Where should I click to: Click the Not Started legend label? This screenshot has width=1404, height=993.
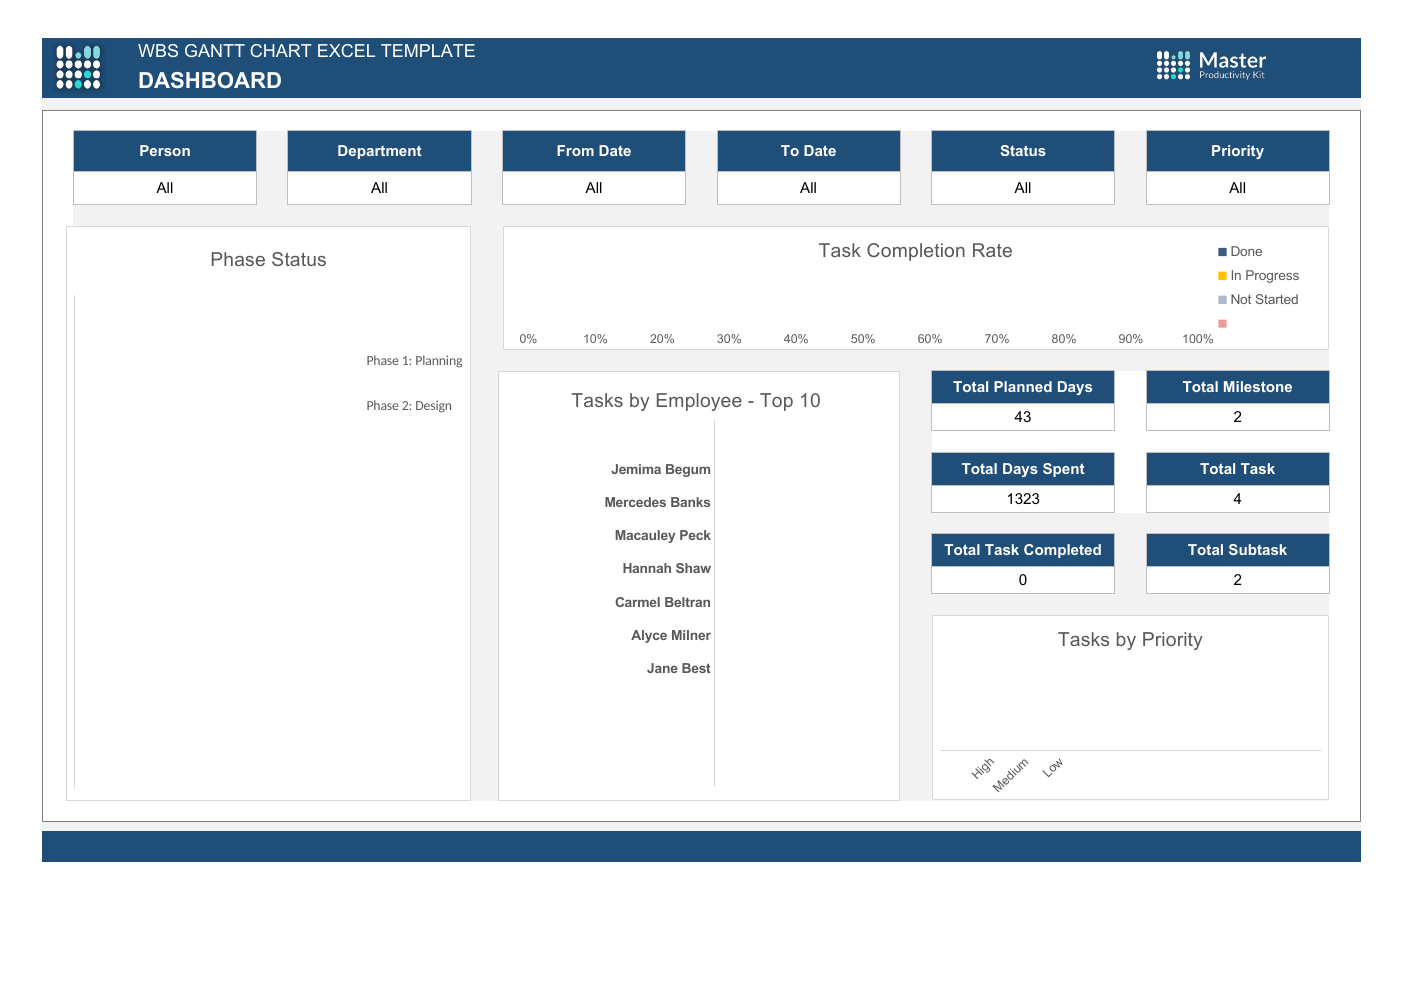pos(1264,300)
